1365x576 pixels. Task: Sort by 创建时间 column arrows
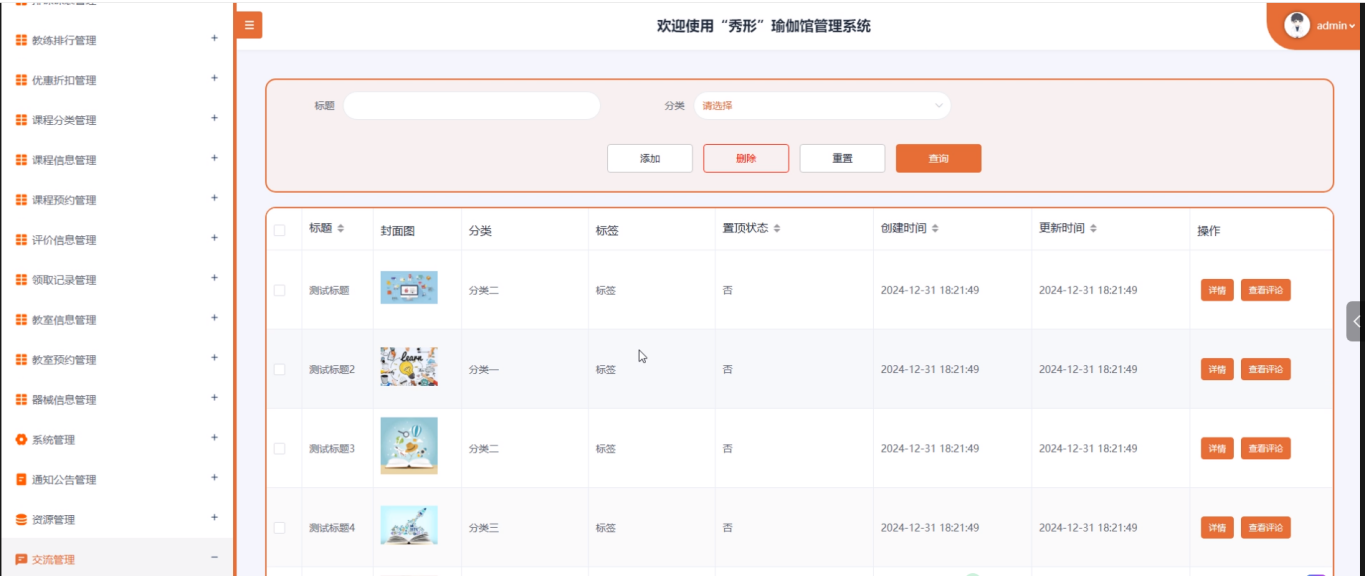click(935, 229)
